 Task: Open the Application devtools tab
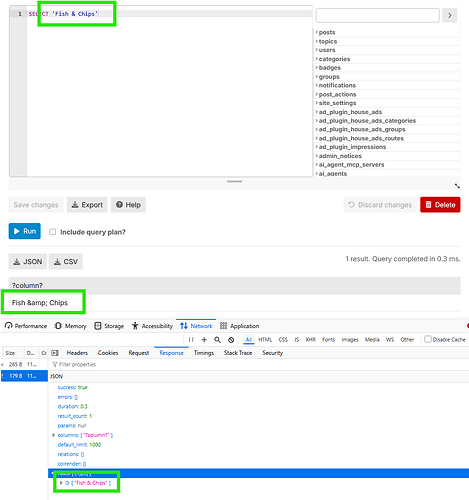pyautogui.click(x=239, y=326)
